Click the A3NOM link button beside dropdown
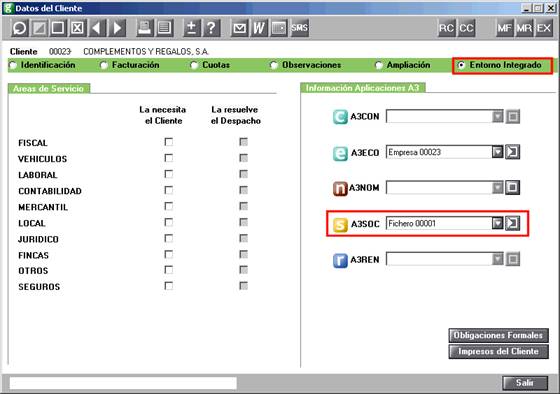Image resolution: width=560 pixels, height=394 pixels. (x=512, y=188)
